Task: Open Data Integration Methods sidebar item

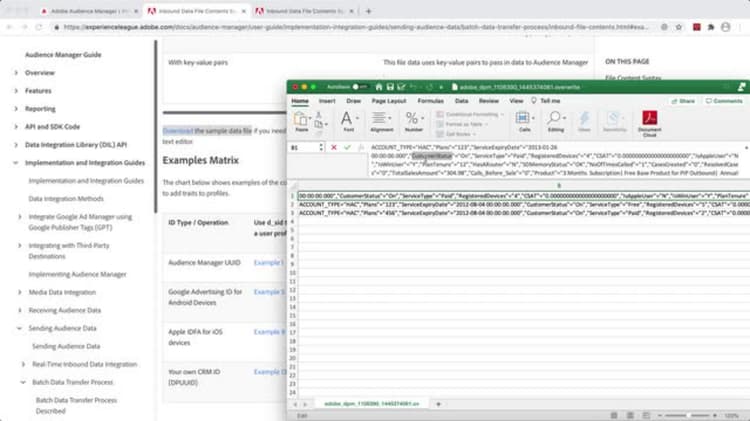Action: pos(66,199)
